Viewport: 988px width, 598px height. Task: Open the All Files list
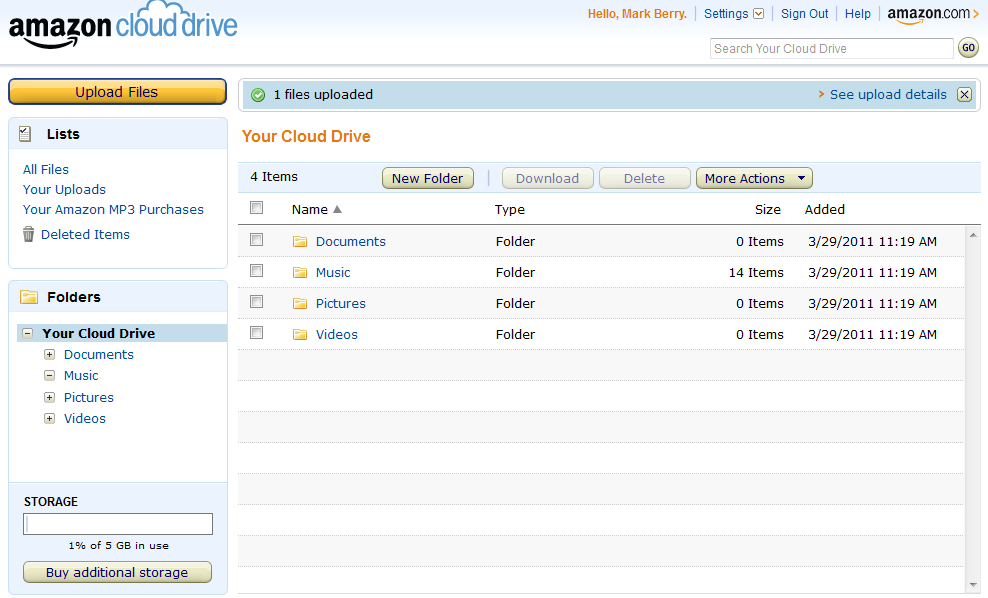(x=46, y=170)
